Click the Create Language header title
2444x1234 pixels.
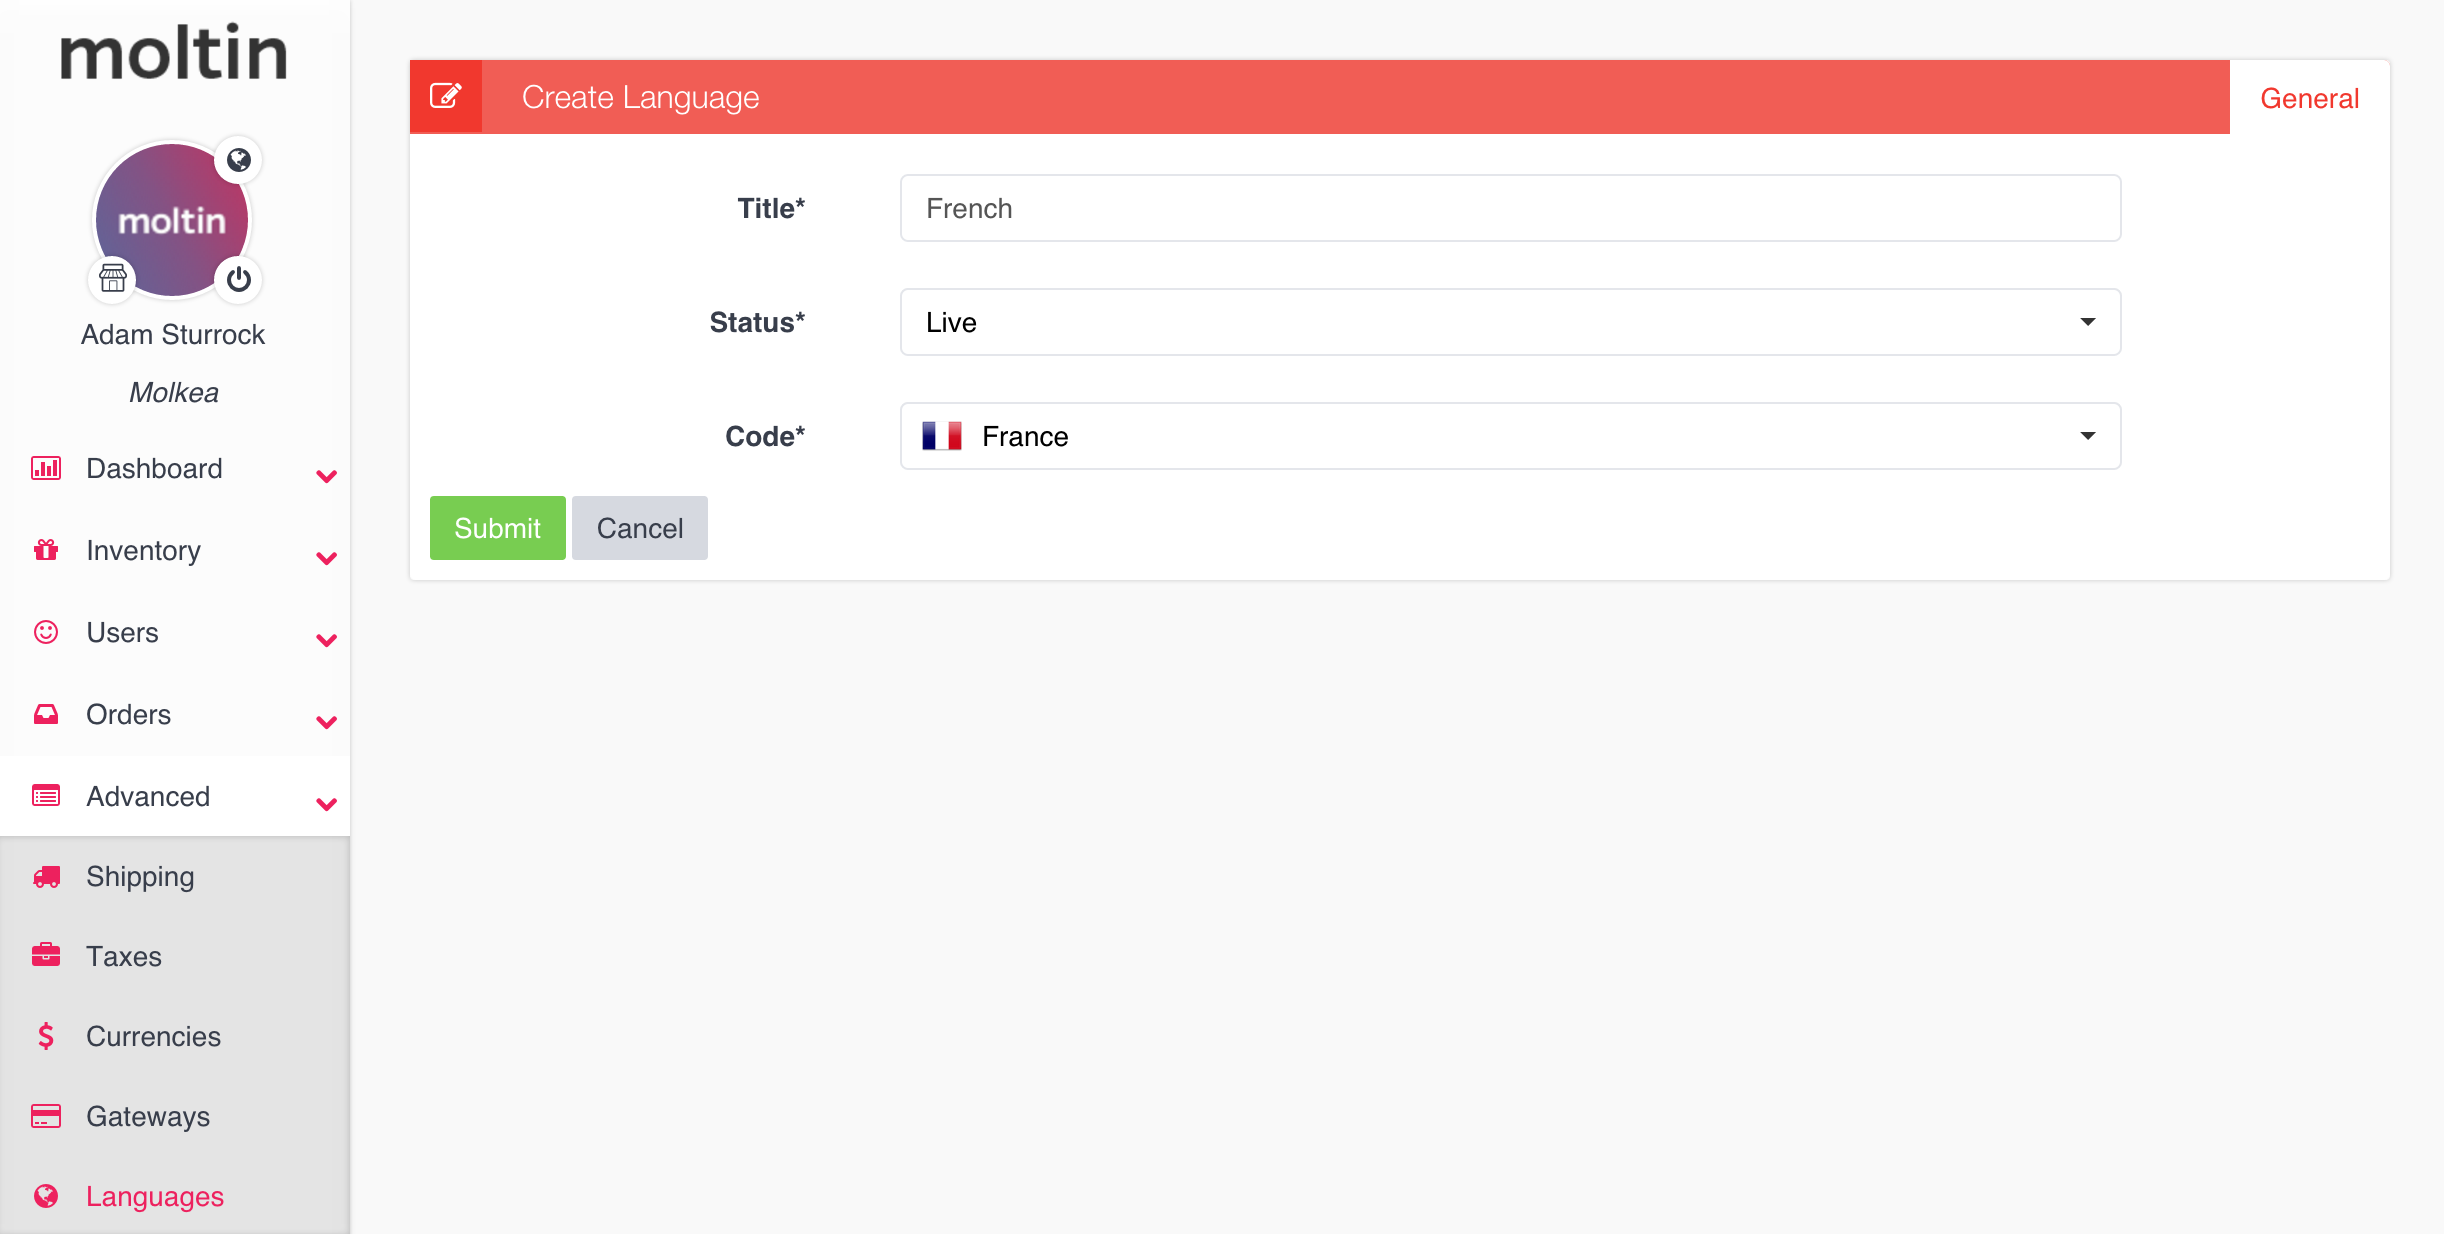(640, 97)
